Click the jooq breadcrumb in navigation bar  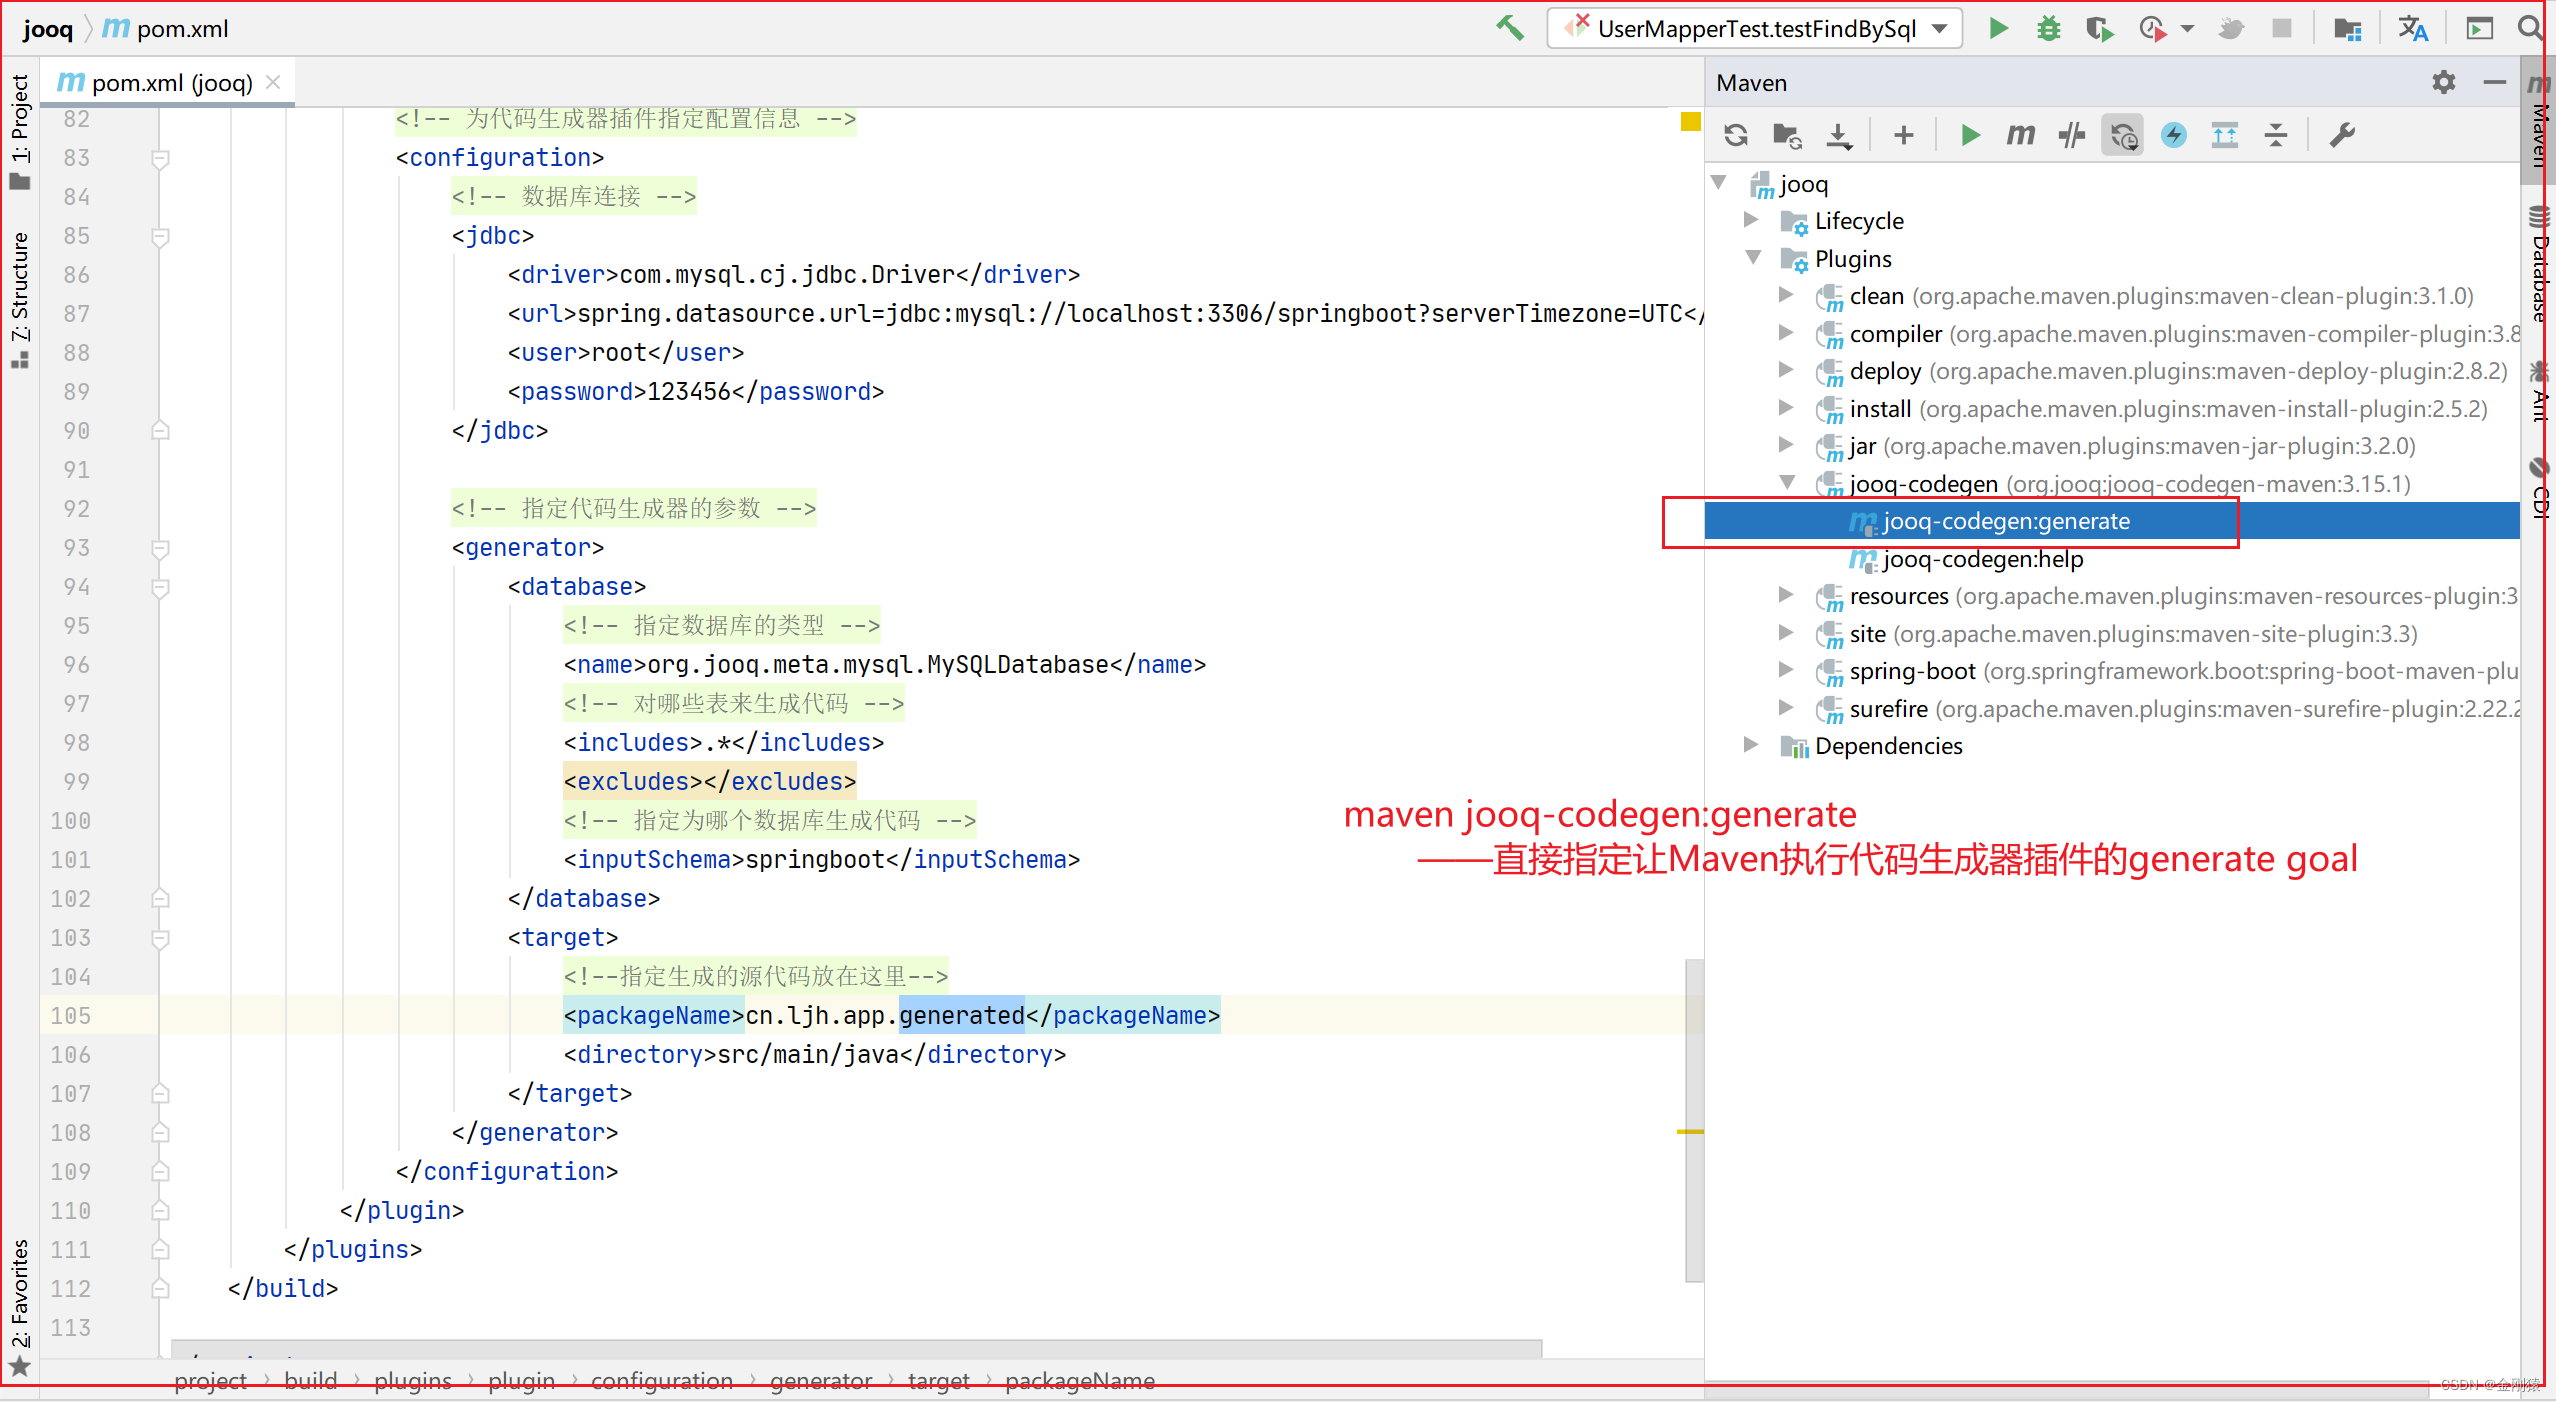[47, 28]
